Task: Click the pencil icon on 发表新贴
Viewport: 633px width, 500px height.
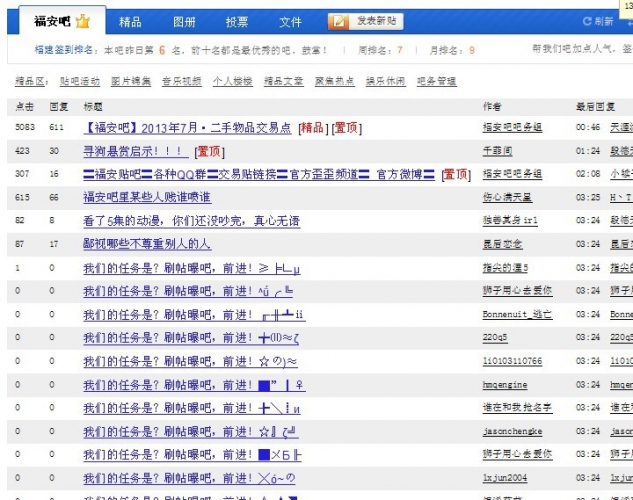Action: coord(340,21)
